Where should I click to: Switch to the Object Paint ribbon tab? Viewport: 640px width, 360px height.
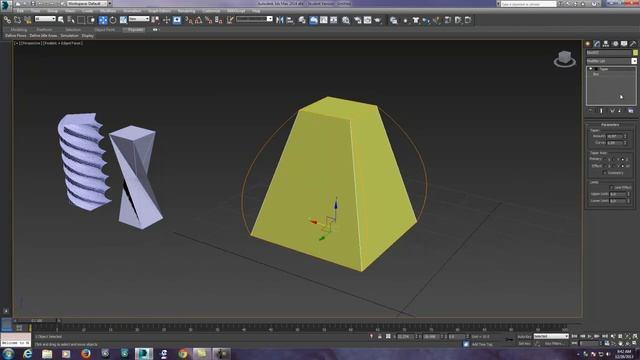click(x=104, y=30)
